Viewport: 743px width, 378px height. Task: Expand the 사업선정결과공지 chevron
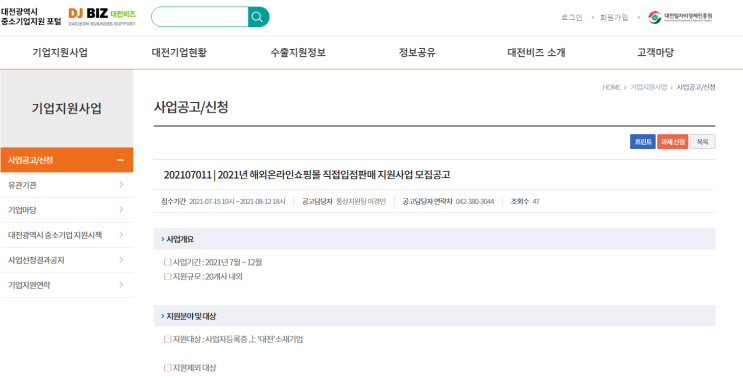(121, 260)
